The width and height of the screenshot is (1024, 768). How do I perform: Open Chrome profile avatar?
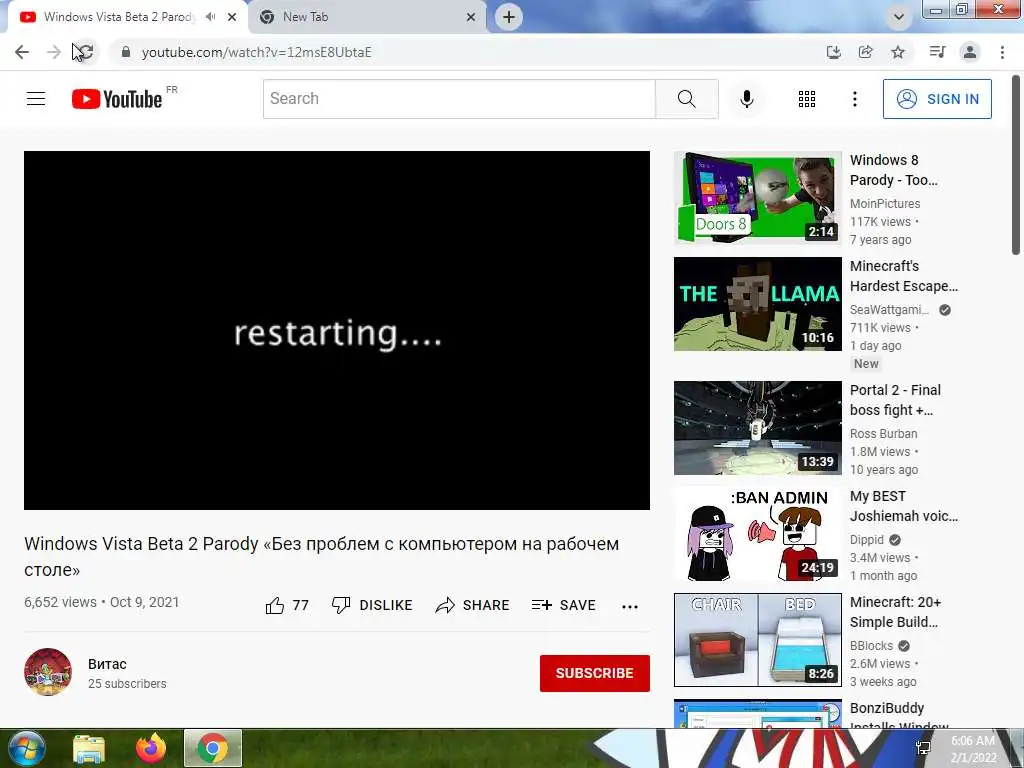970,52
